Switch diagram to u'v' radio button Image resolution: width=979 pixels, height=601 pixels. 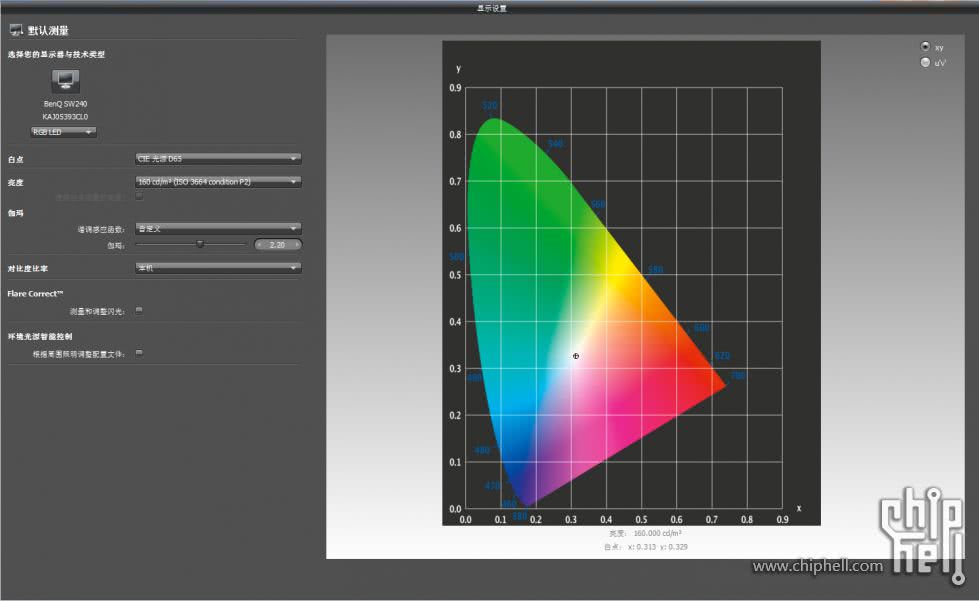click(x=925, y=63)
